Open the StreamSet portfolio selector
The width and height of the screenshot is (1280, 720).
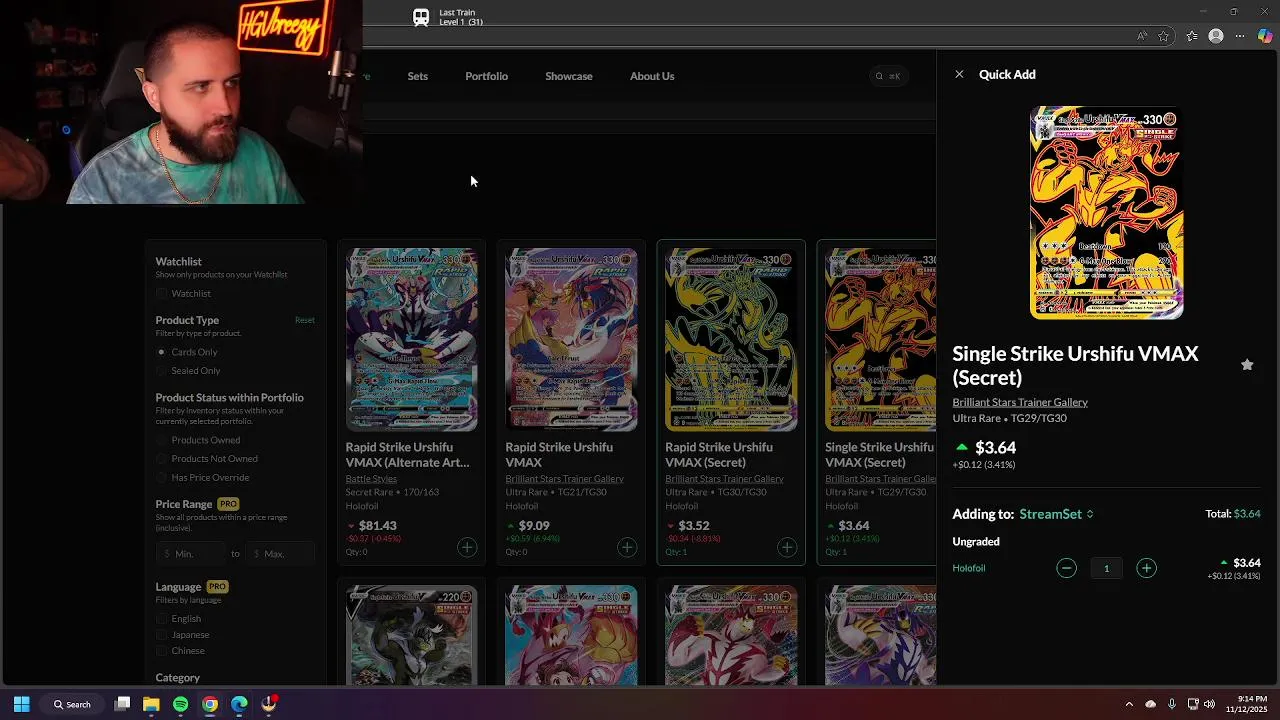click(x=1057, y=514)
